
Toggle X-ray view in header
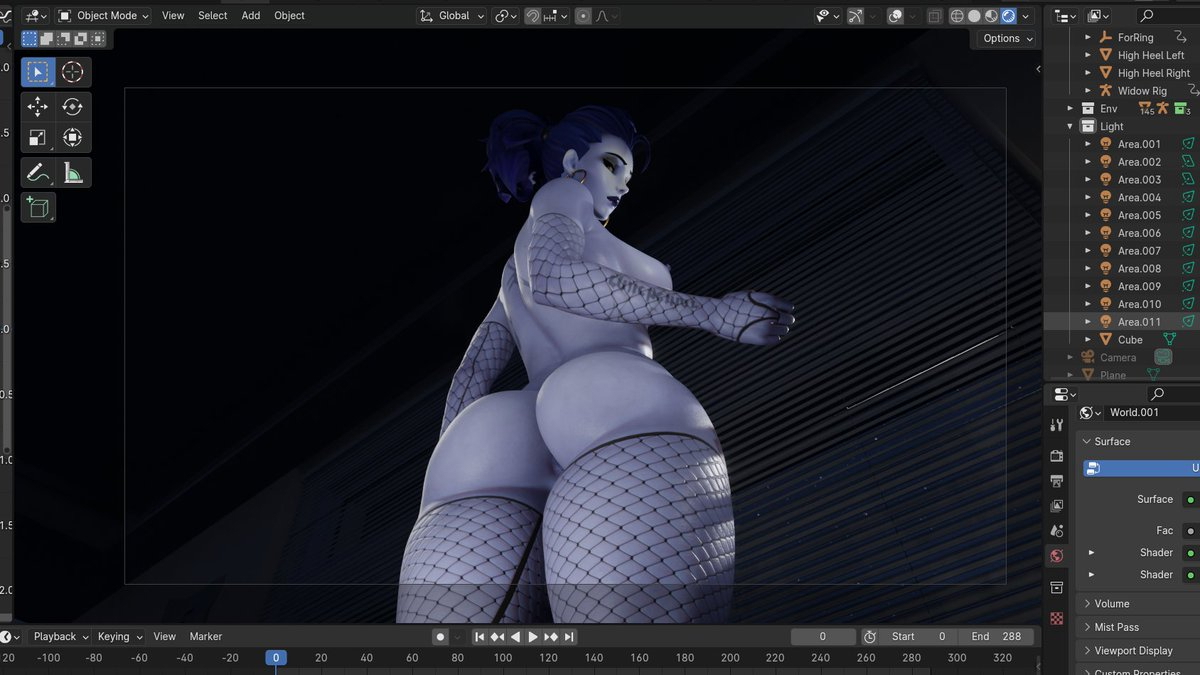coord(934,16)
